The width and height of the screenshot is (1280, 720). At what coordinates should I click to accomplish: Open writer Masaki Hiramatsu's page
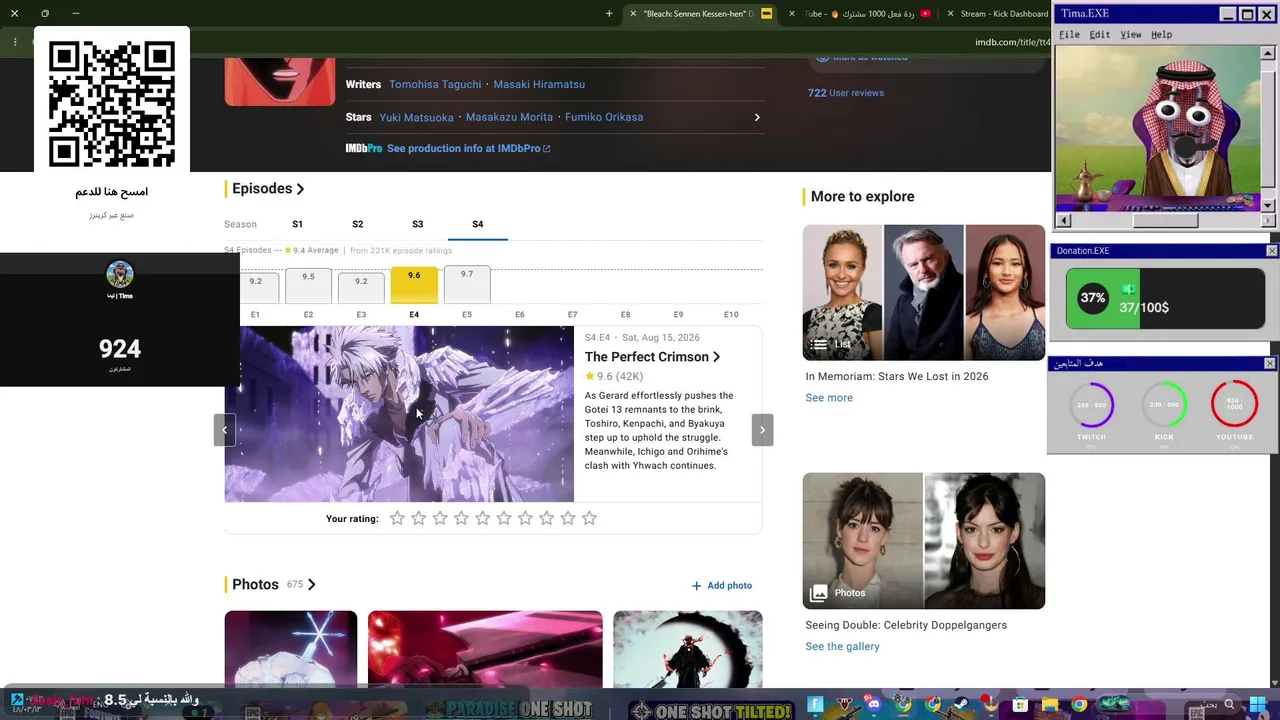pyautogui.click(x=539, y=85)
